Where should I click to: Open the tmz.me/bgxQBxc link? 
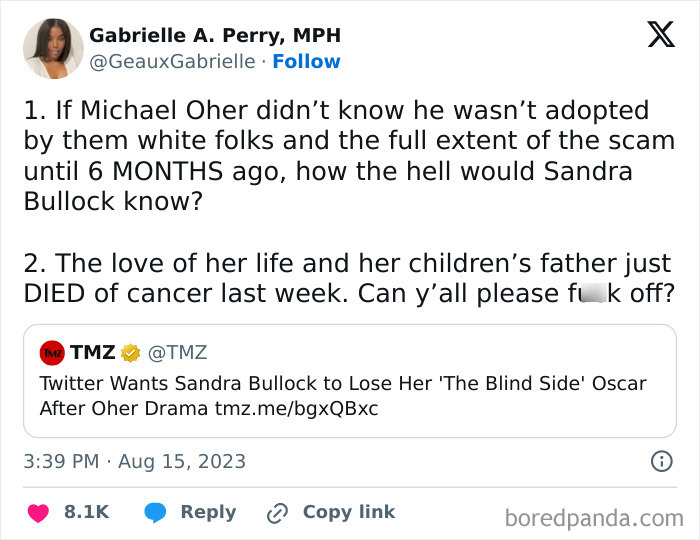click(297, 409)
